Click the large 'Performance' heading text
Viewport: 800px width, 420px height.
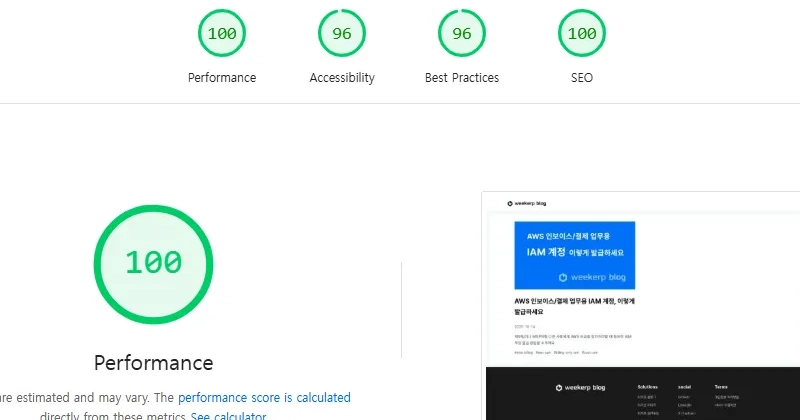pos(154,363)
